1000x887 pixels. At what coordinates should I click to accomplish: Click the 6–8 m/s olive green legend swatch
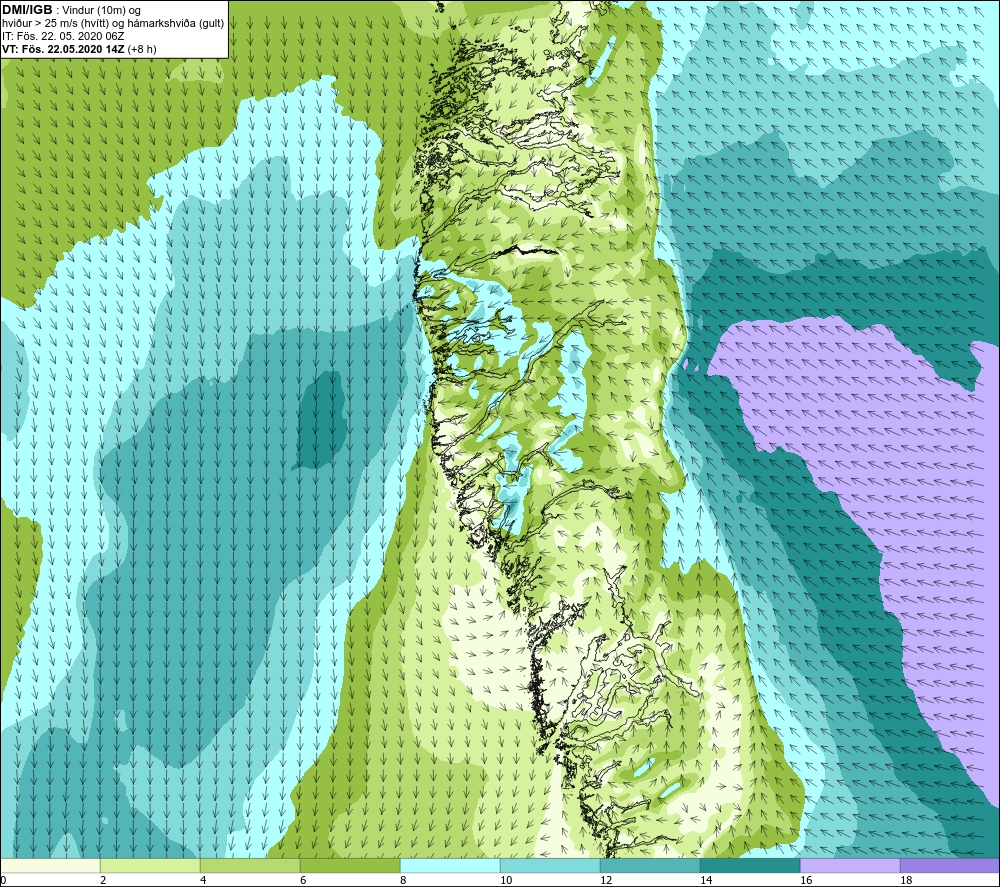pyautogui.click(x=350, y=866)
